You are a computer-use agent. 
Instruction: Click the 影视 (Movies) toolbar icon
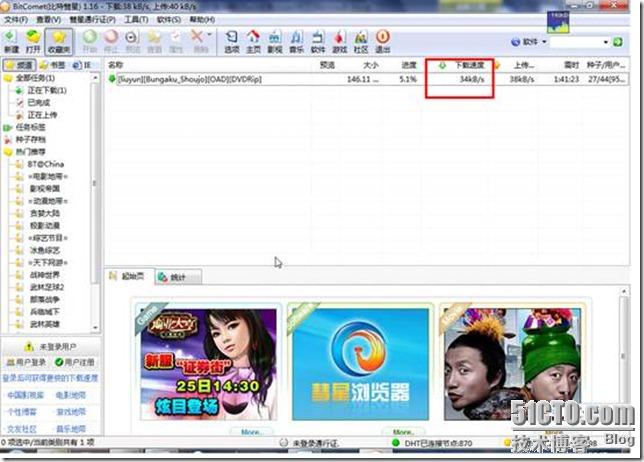[275, 41]
